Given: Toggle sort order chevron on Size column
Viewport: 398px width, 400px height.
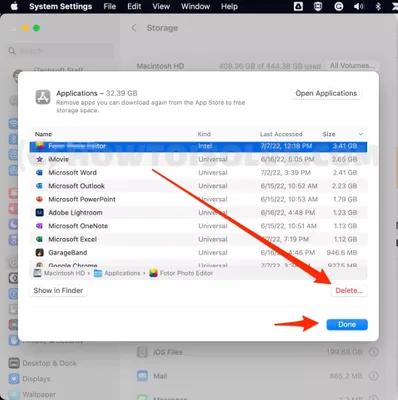Looking at the screenshot, I should pyautogui.click(x=361, y=134).
